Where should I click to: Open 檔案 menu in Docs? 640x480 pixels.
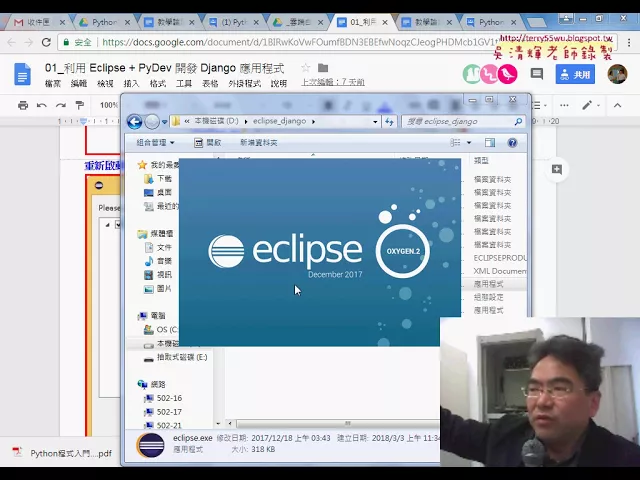(x=53, y=83)
